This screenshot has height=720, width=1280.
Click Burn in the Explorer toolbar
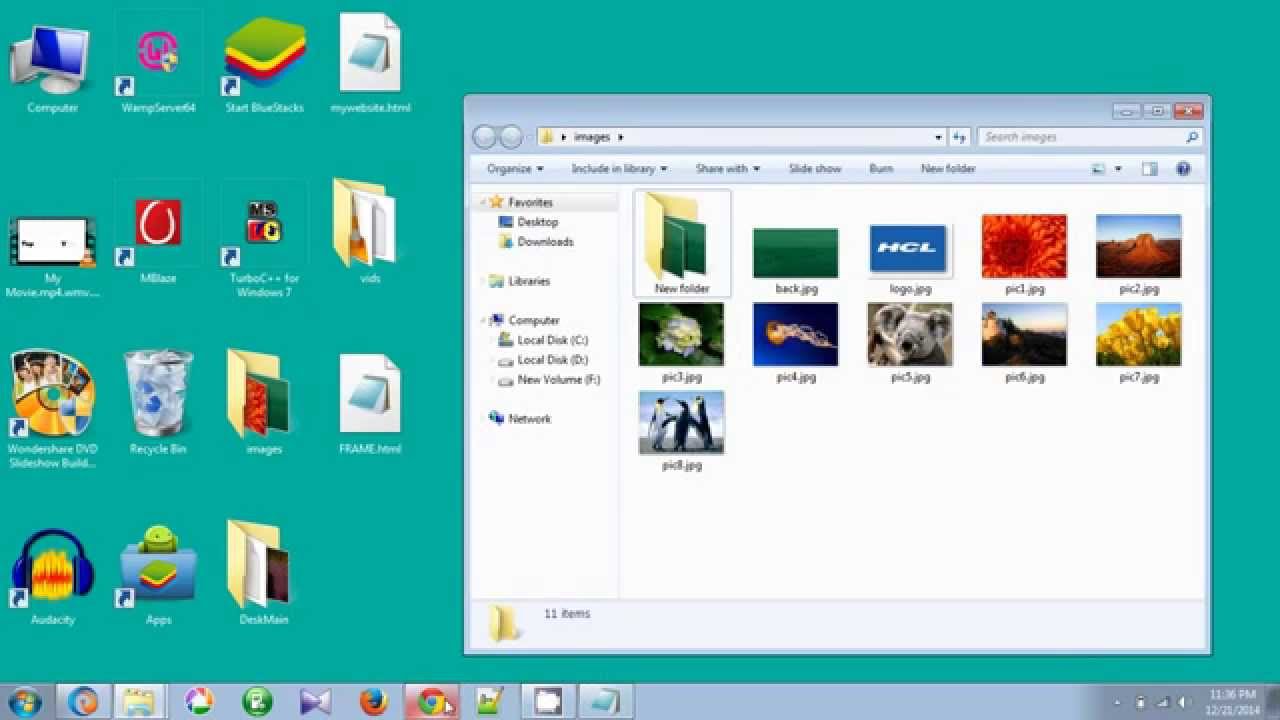[x=881, y=169]
